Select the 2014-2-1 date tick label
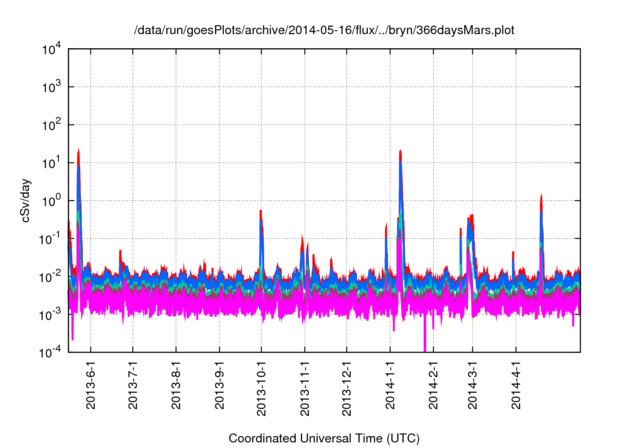Image resolution: width=640 pixels, height=448 pixels. pos(433,384)
